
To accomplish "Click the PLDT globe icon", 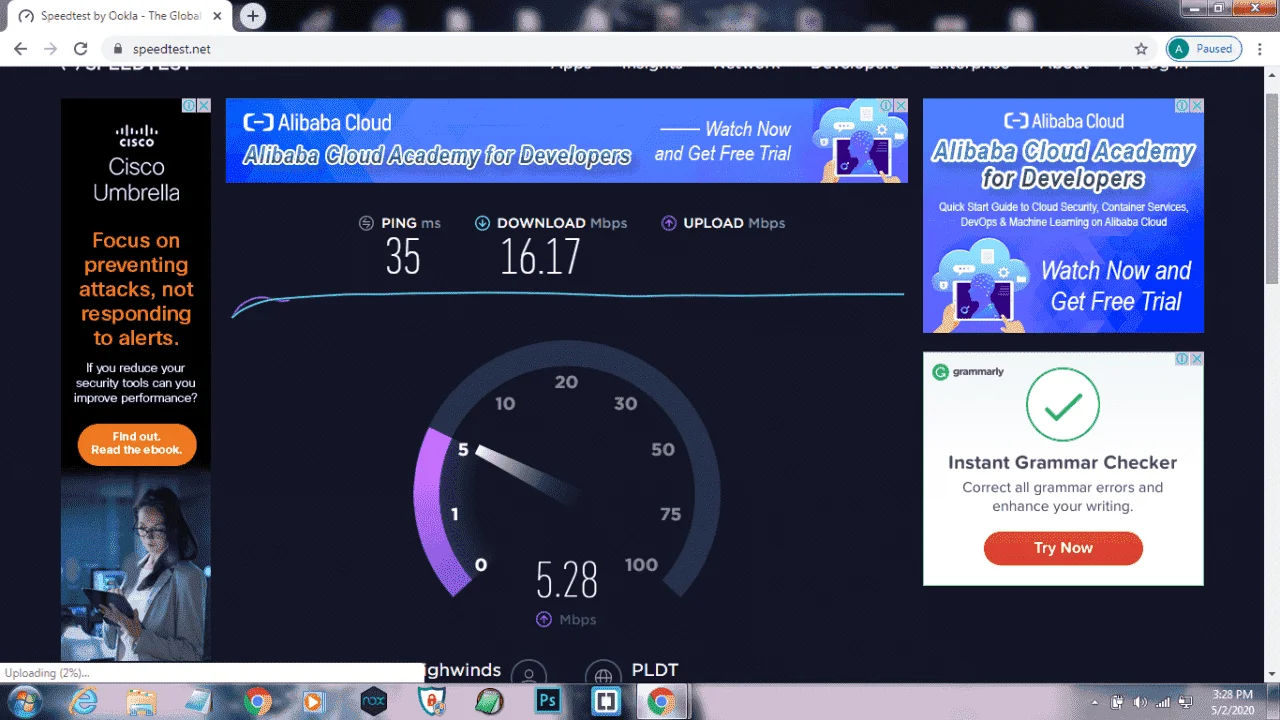I will (x=603, y=676).
